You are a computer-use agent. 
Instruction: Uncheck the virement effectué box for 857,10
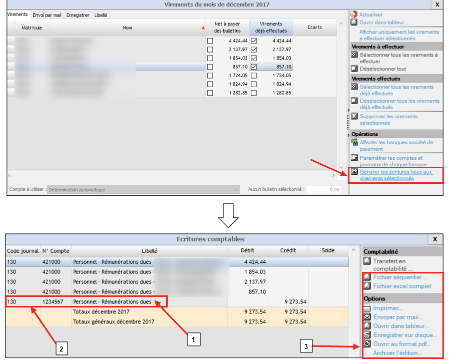[x=254, y=67]
